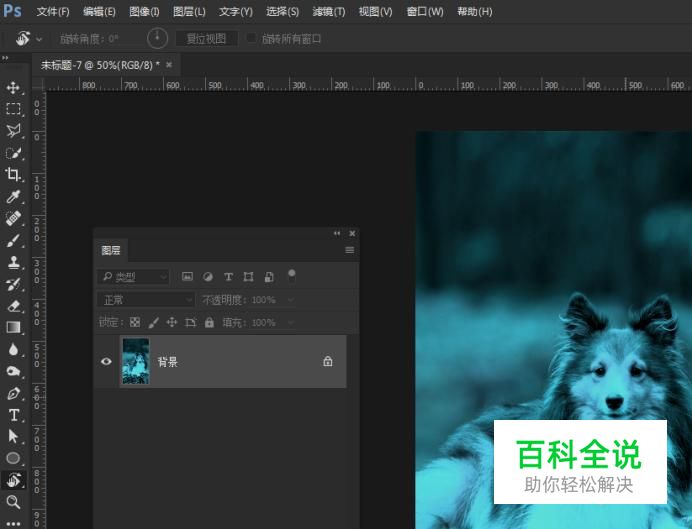
Task: Open the Edit Toolbar three-dots button
Action: 13,524
